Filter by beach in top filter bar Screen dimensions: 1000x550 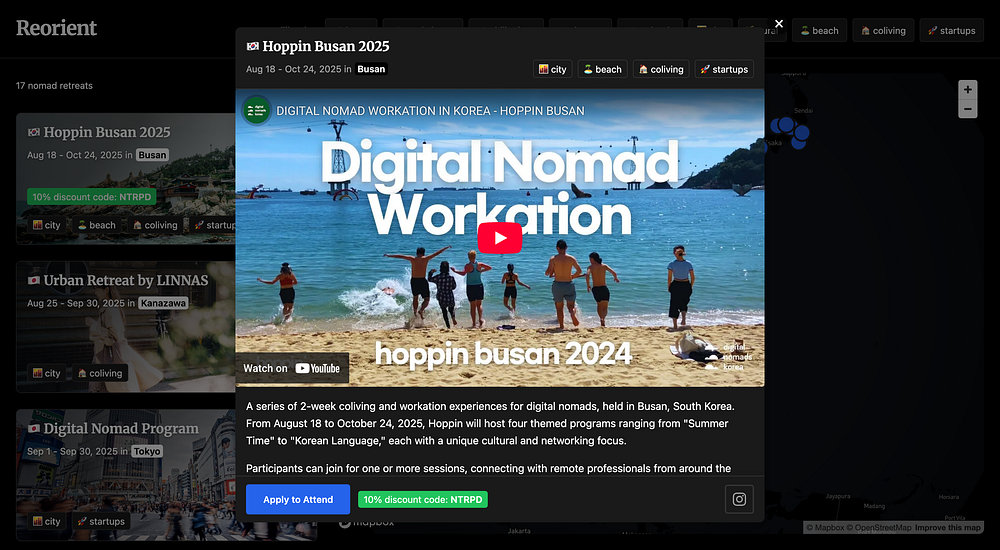point(820,31)
